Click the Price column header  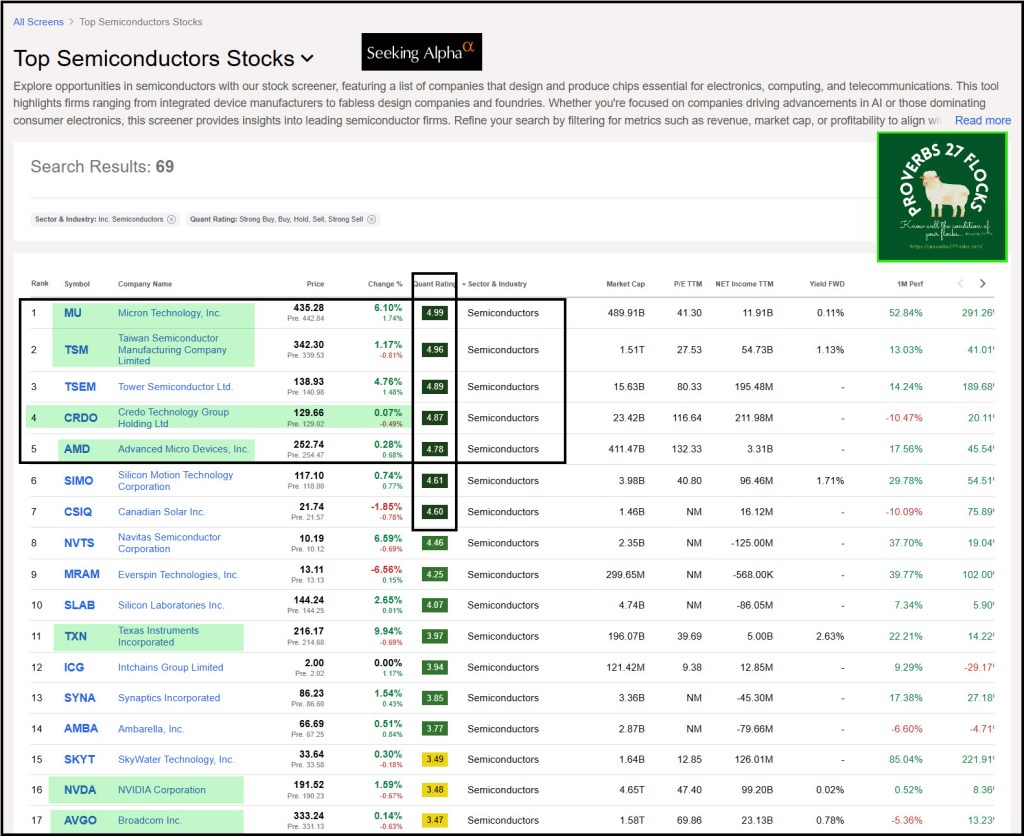click(315, 284)
